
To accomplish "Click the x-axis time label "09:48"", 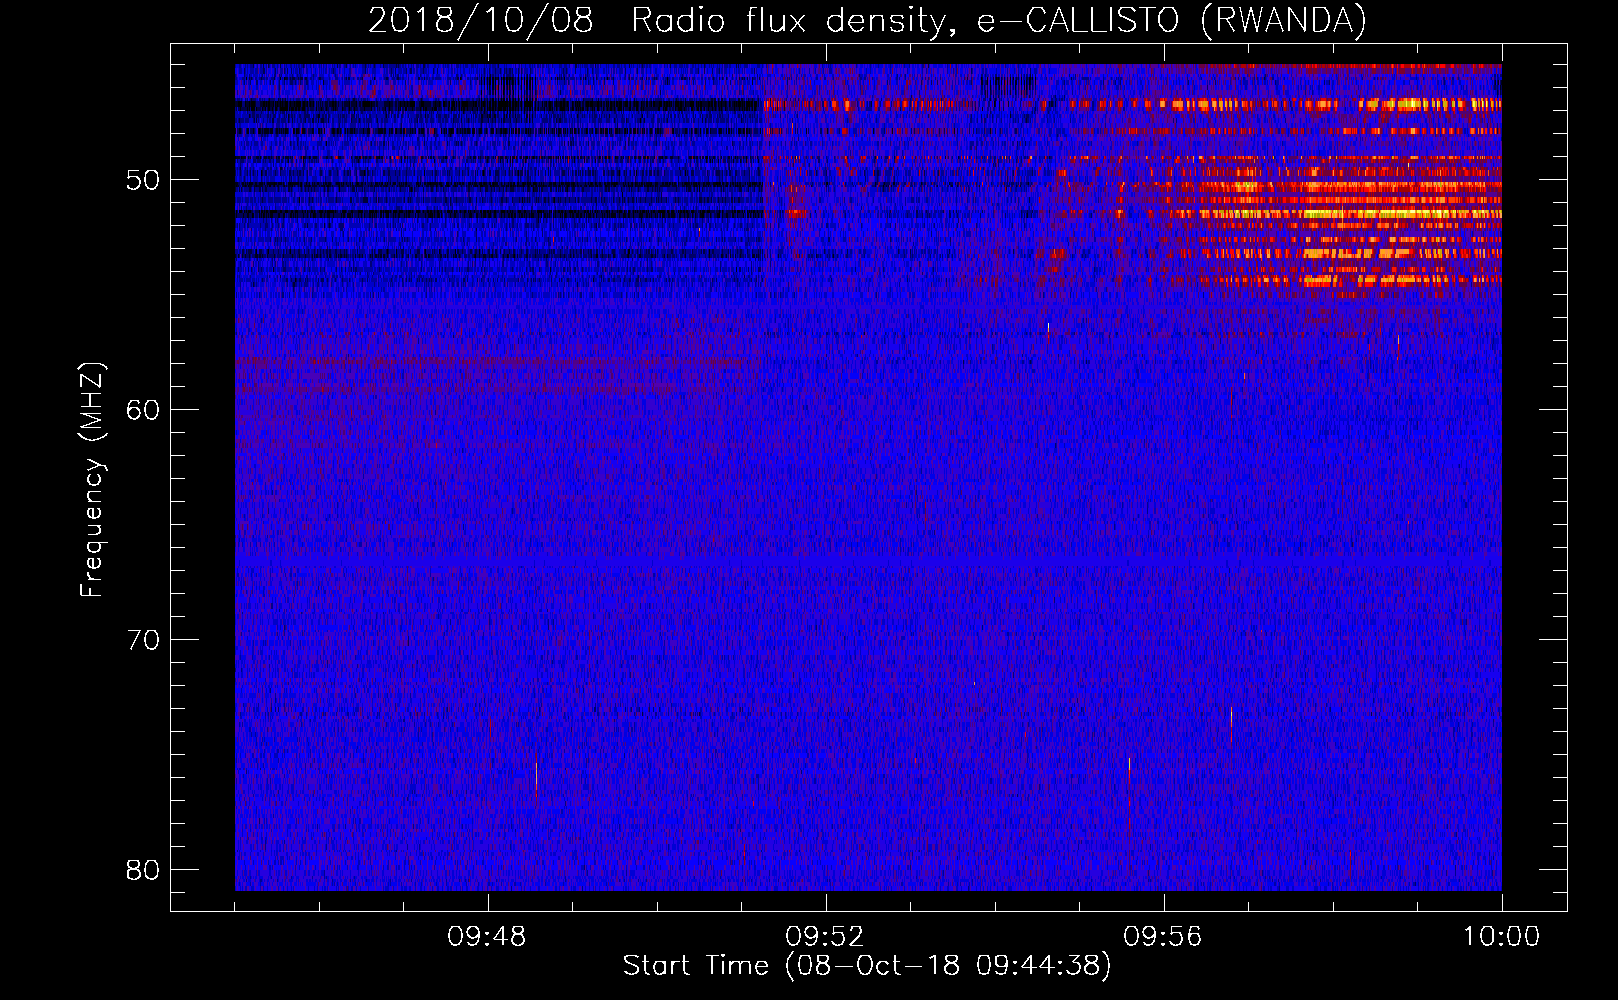I will tap(487, 937).
